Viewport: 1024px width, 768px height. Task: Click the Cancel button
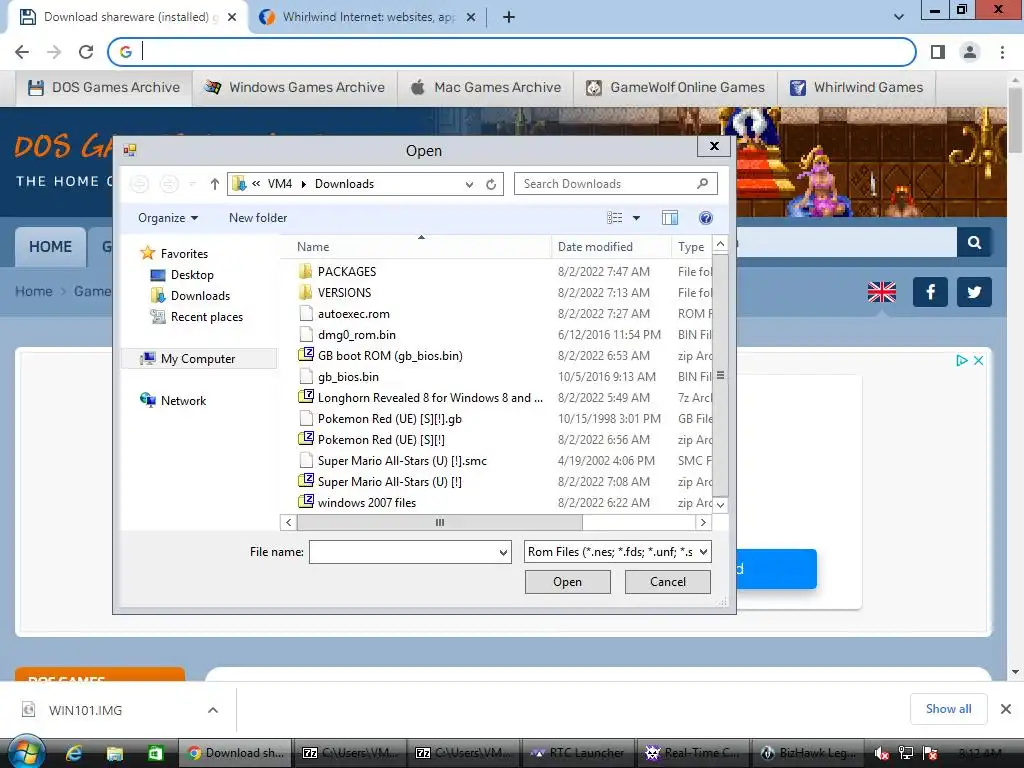(x=667, y=582)
